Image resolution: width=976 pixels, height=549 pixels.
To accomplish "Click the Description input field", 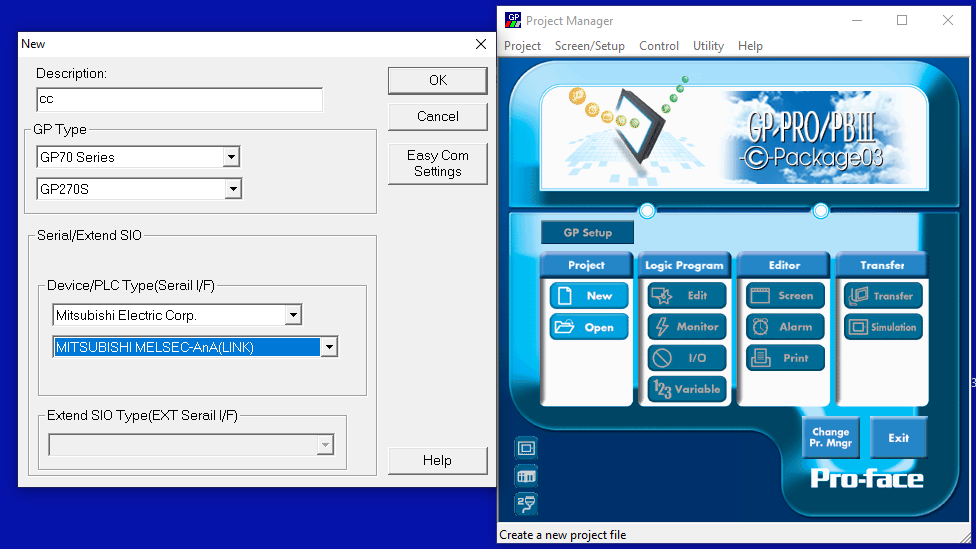I will coord(179,99).
